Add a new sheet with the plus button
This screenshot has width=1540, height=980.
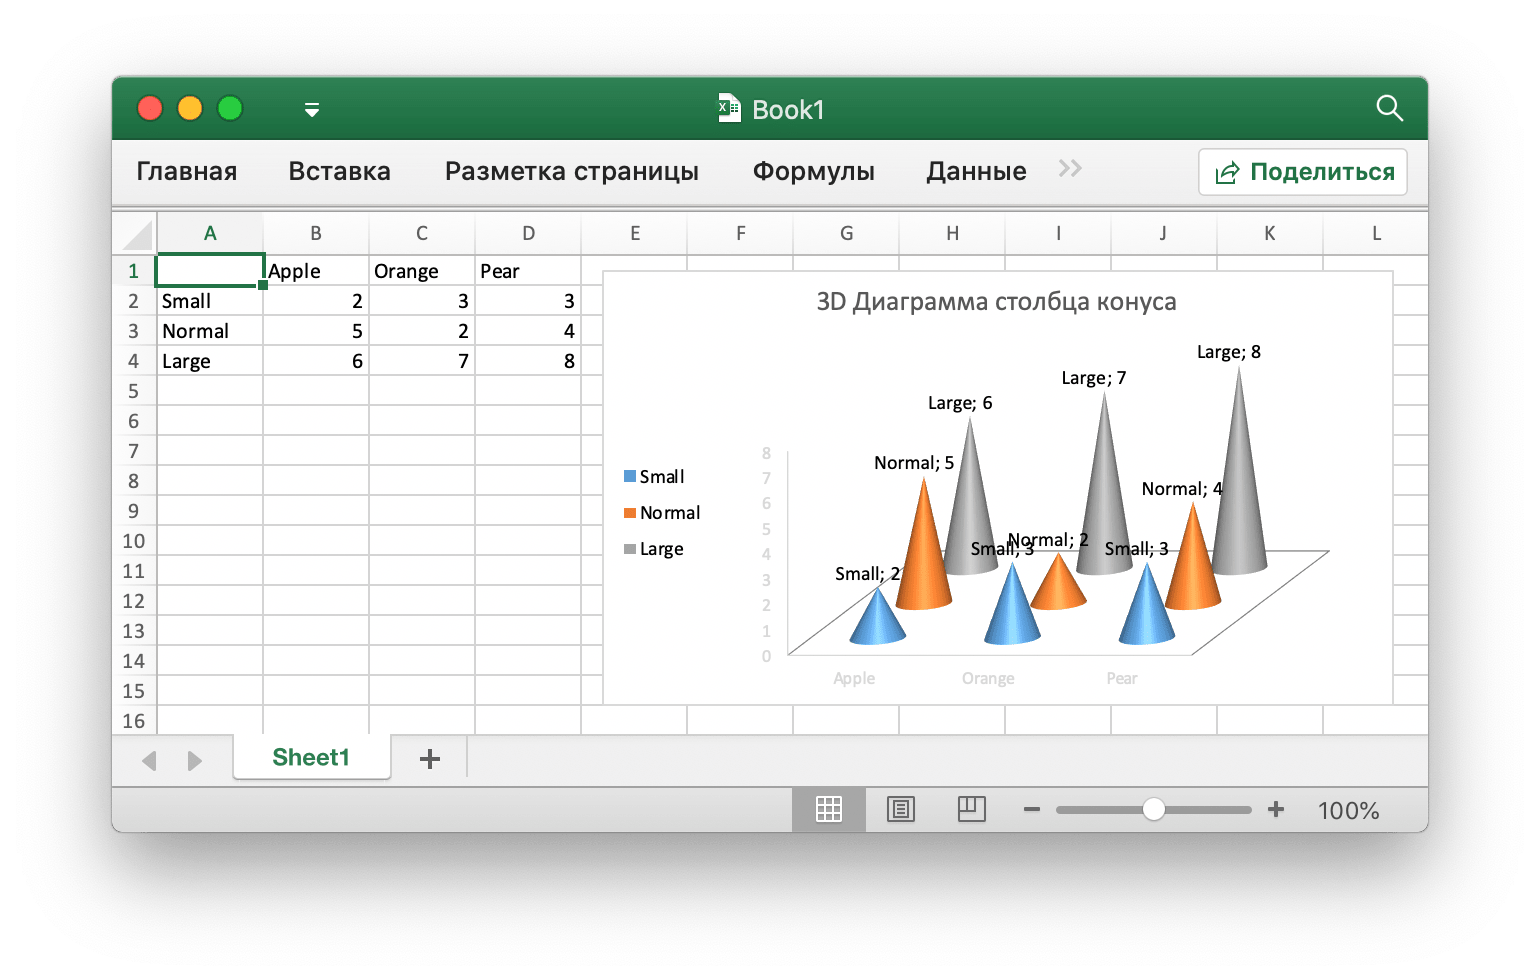(x=429, y=759)
